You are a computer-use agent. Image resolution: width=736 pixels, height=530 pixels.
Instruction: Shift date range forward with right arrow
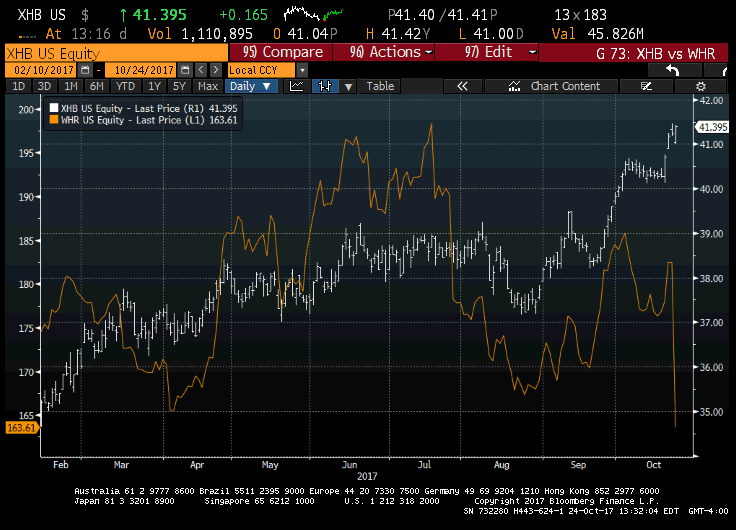pos(215,69)
